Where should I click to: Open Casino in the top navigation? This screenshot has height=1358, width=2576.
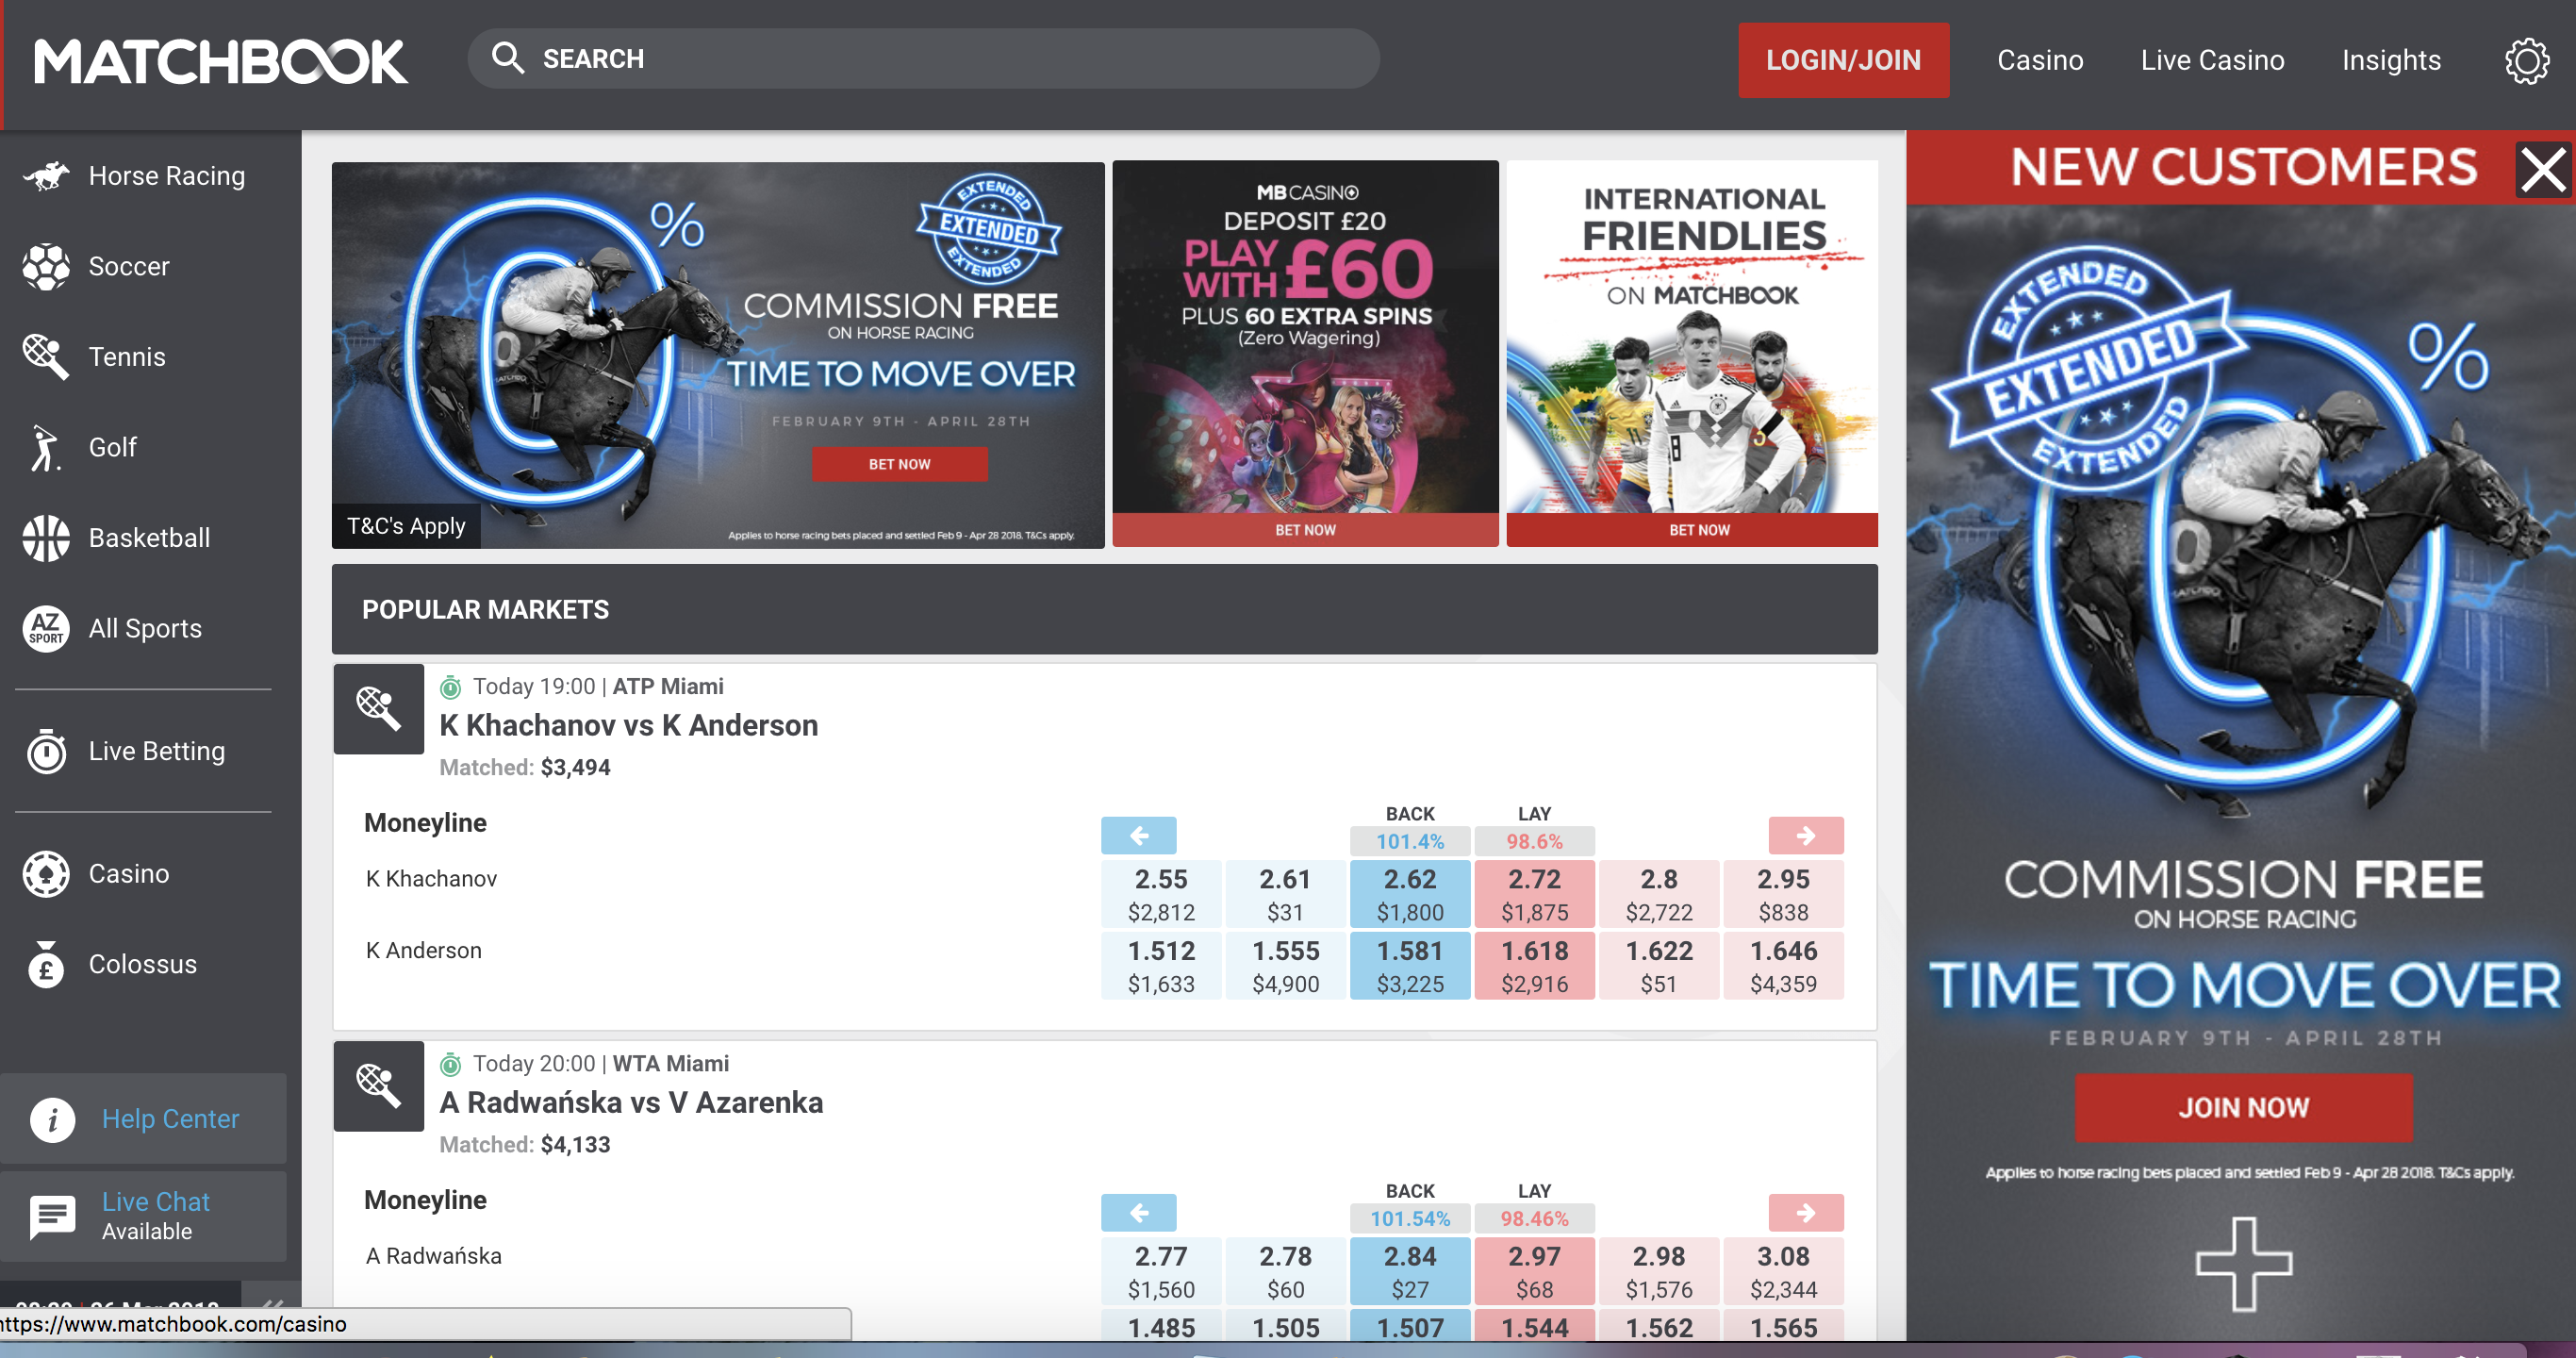coord(2040,61)
